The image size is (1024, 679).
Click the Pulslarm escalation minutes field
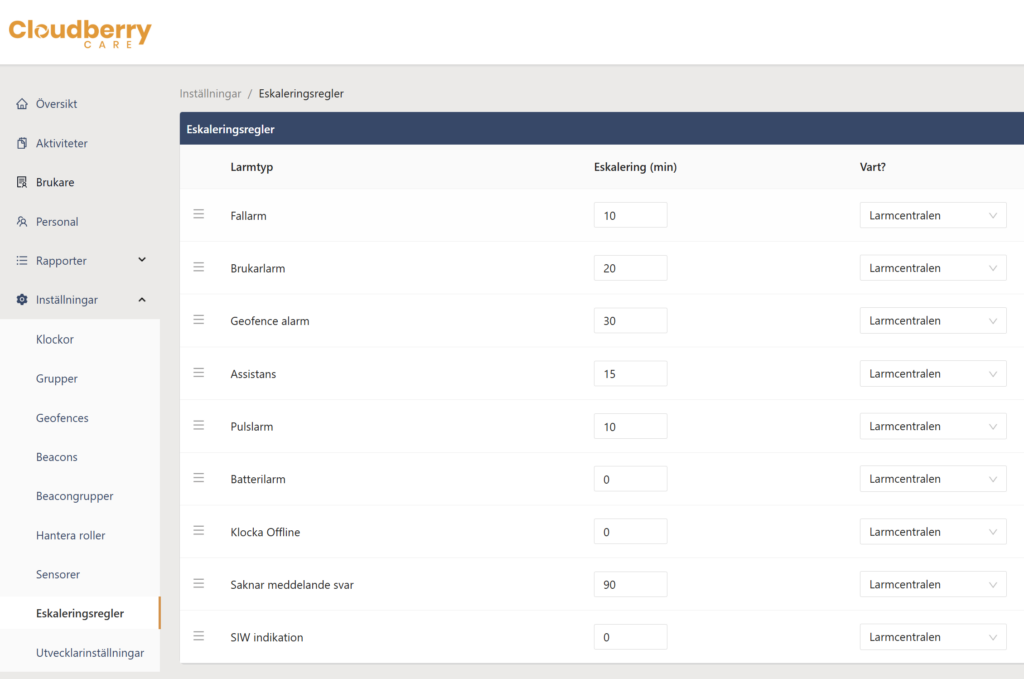[x=630, y=426]
